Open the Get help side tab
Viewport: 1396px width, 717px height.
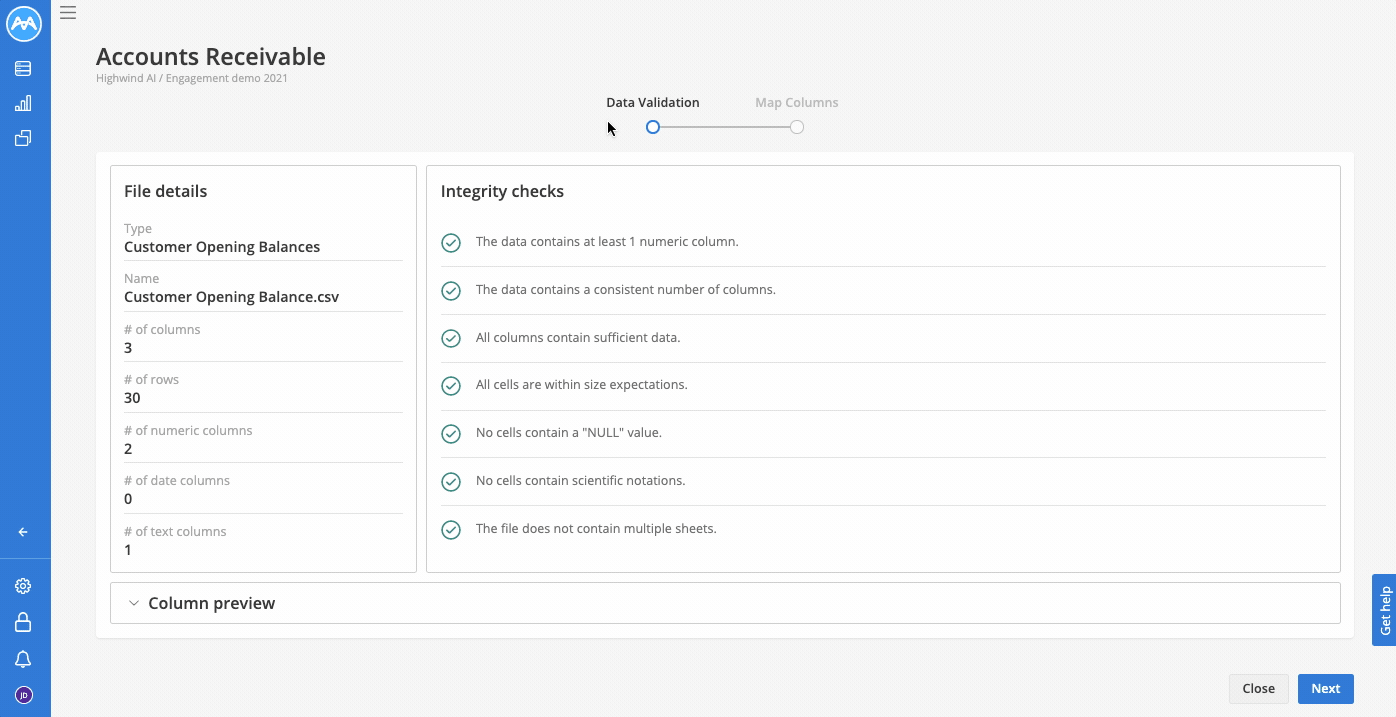(x=1384, y=610)
